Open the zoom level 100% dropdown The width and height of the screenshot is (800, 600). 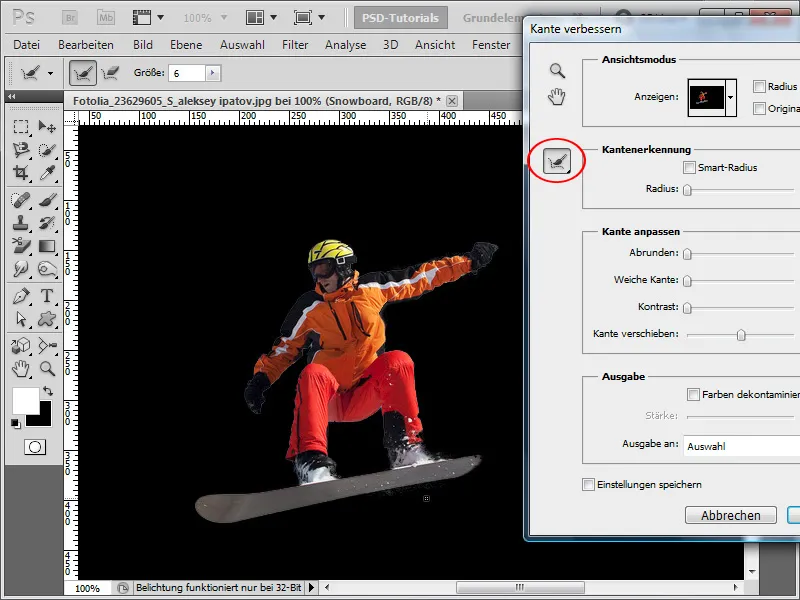click(x=223, y=18)
